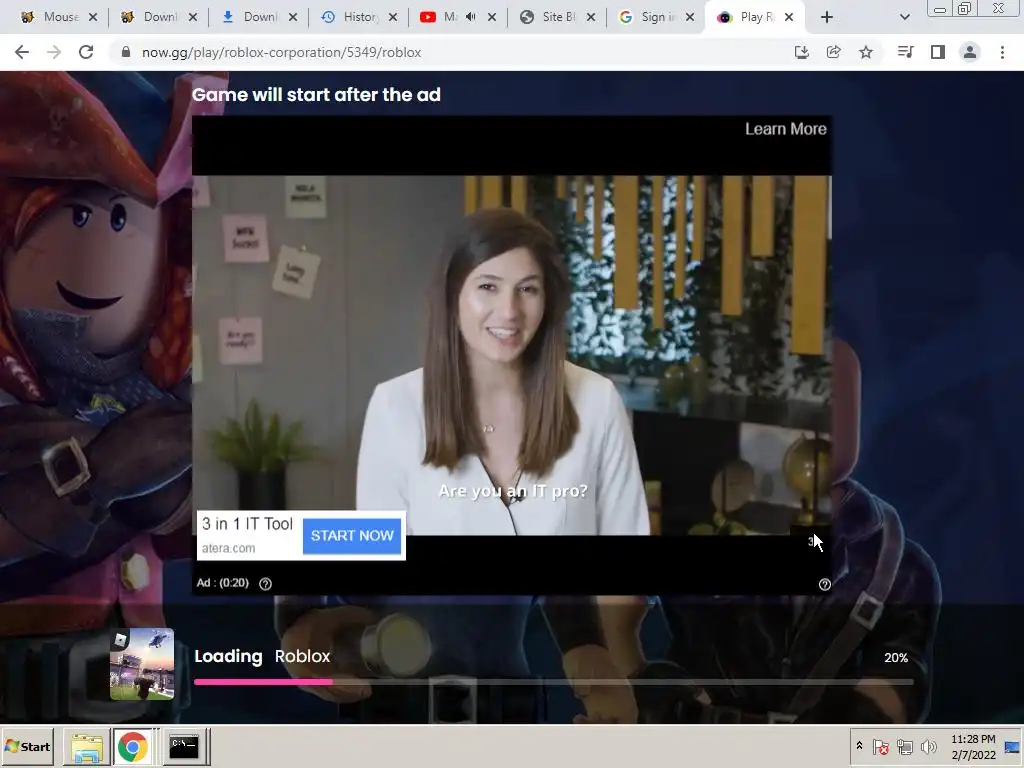
Task: Click the browser forward arrow
Action: (54, 52)
